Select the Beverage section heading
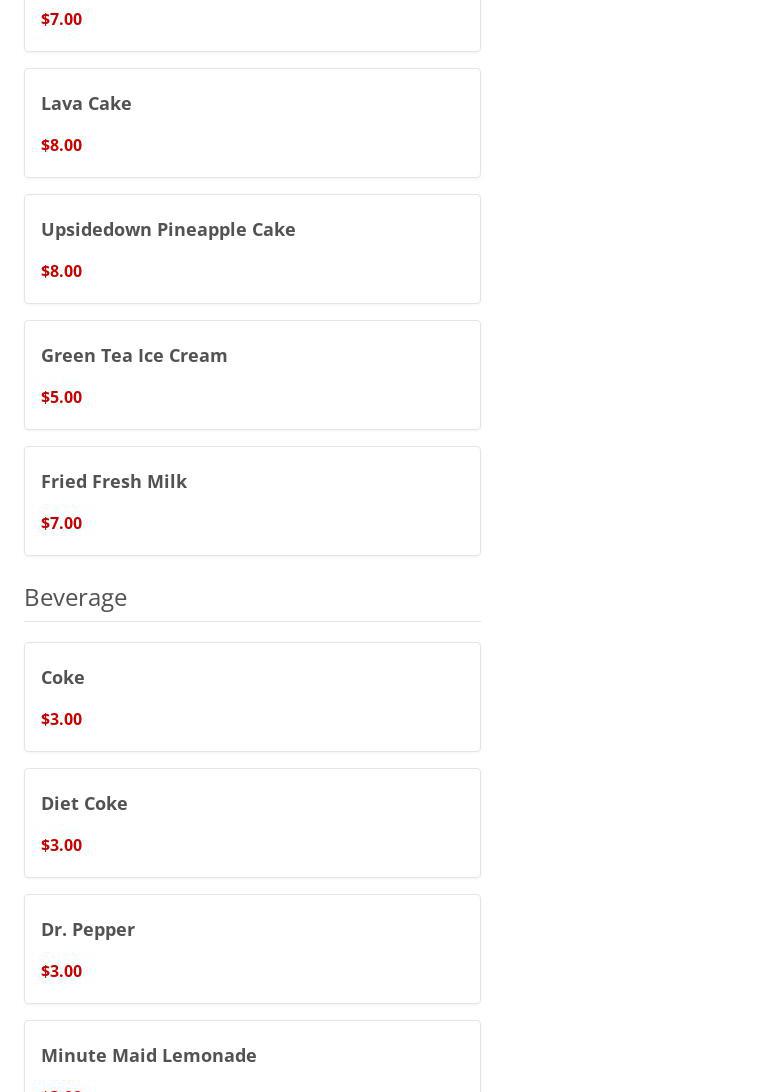Image resolution: width=770 pixels, height=1092 pixels. (x=75, y=597)
